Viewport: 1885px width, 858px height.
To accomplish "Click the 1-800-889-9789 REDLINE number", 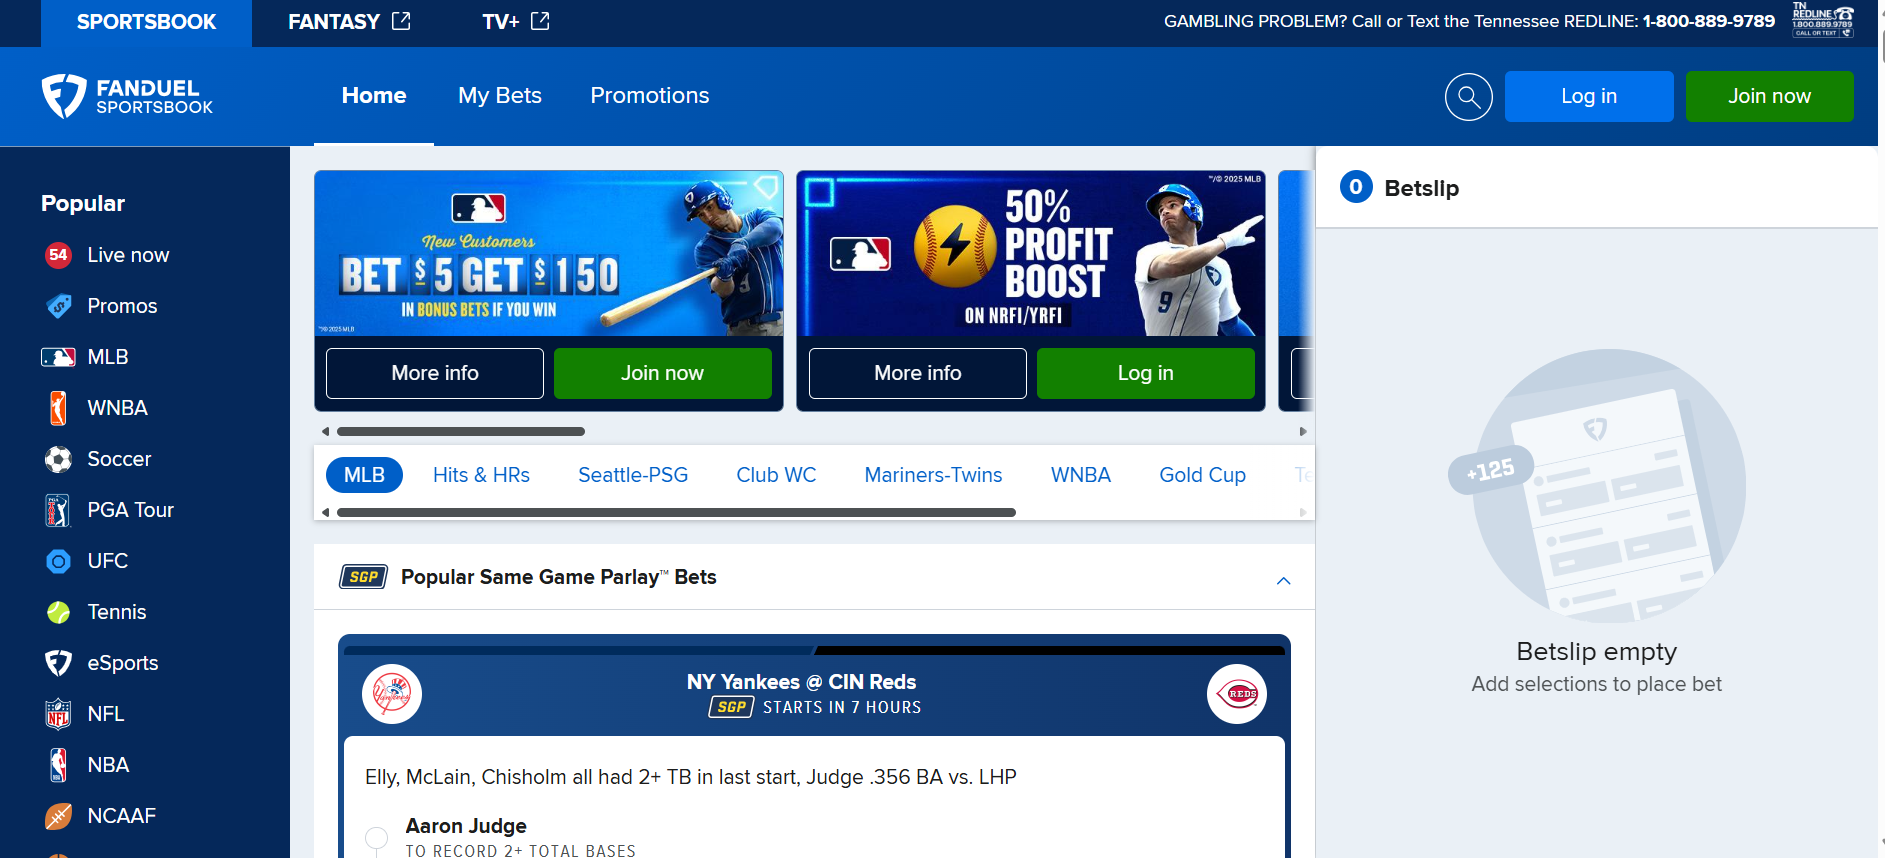I will pyautogui.click(x=1708, y=21).
